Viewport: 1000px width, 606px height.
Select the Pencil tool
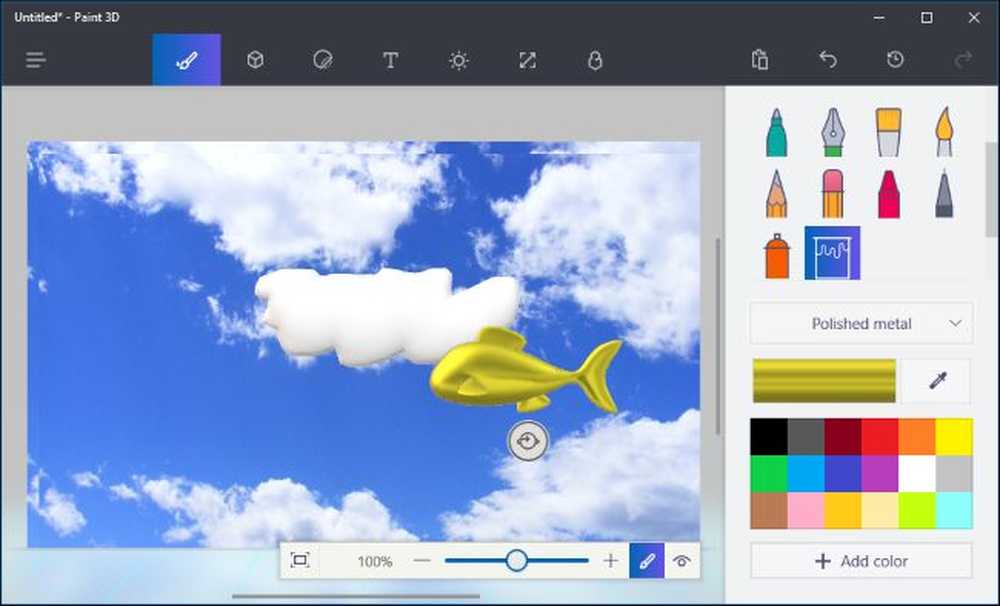click(x=776, y=193)
